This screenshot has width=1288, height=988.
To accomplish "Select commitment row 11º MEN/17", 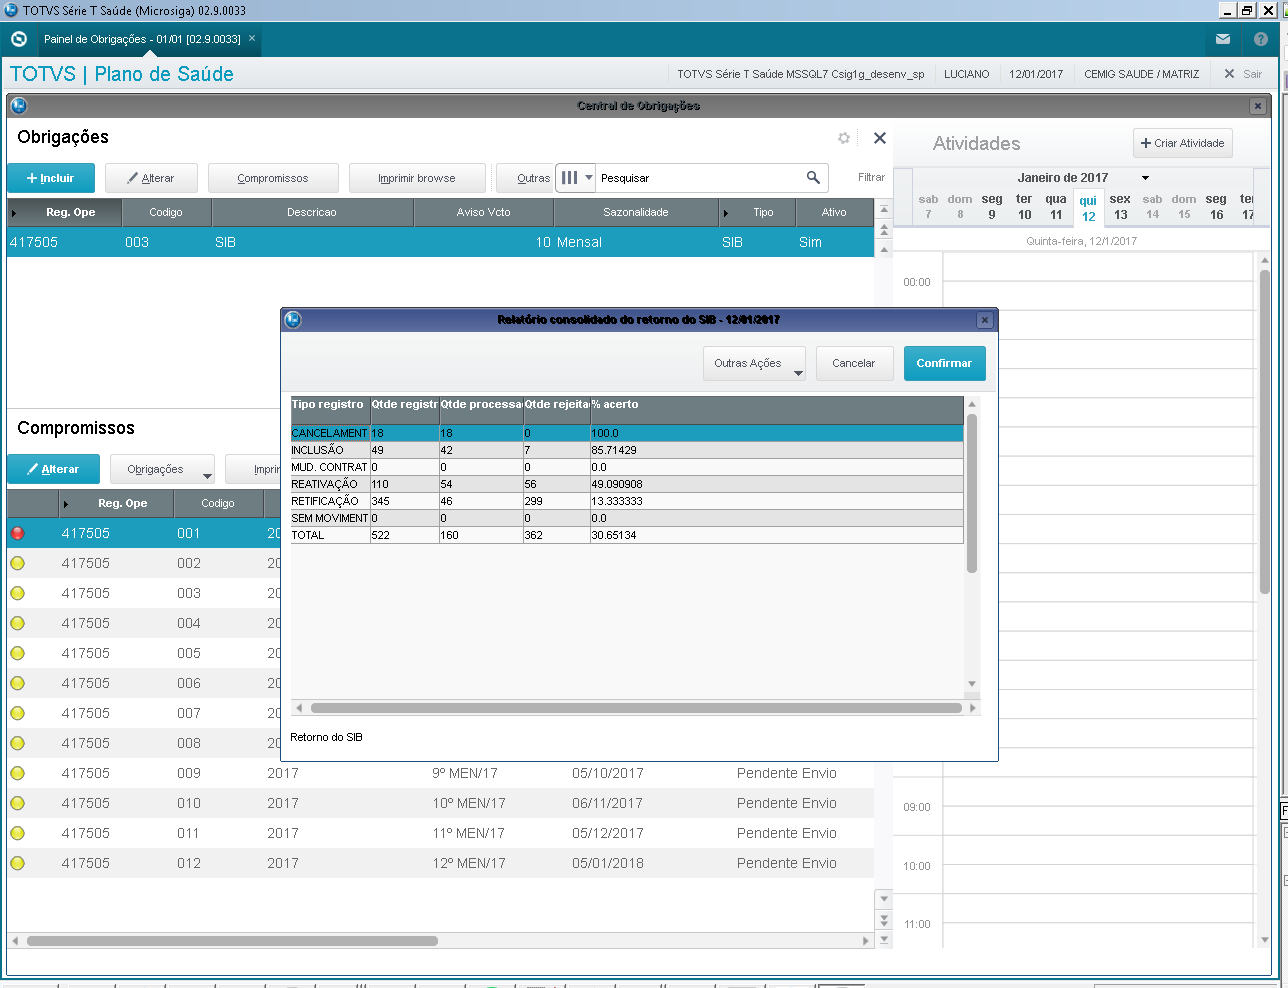I will 440,833.
